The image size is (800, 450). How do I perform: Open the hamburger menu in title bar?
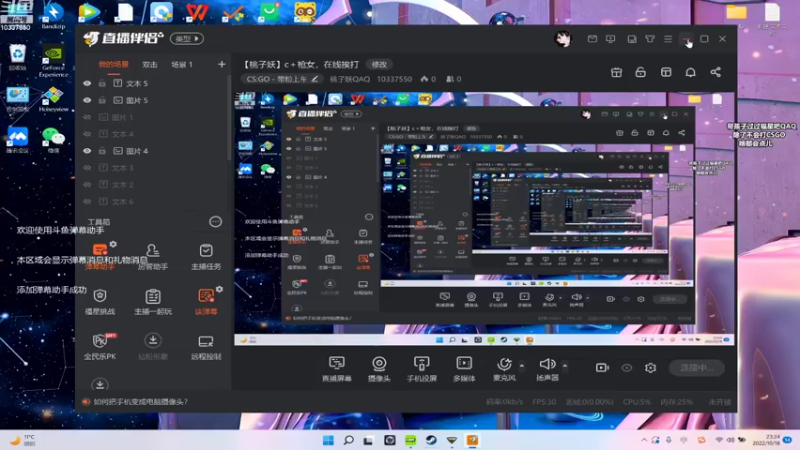(668, 39)
